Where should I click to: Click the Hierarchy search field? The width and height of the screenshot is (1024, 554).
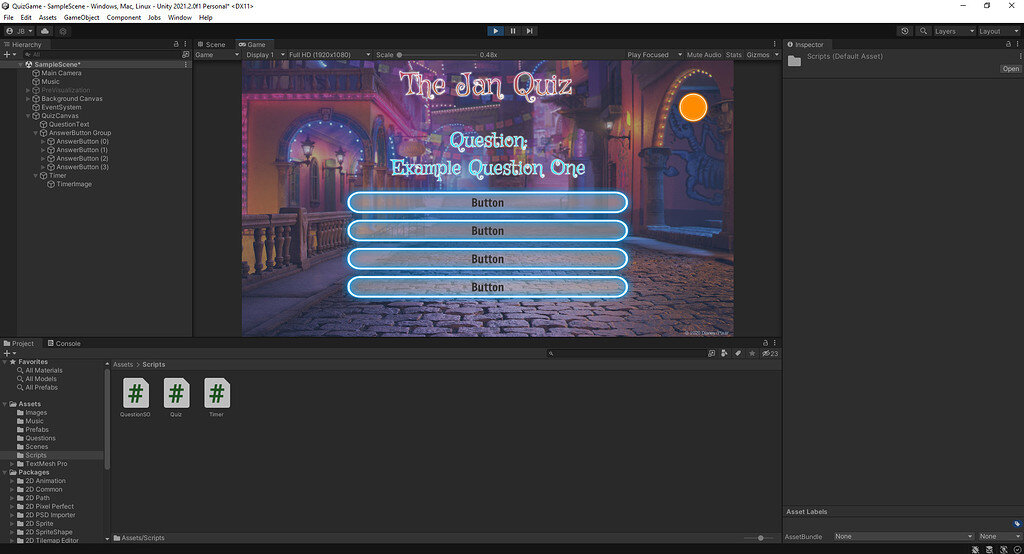(x=101, y=54)
